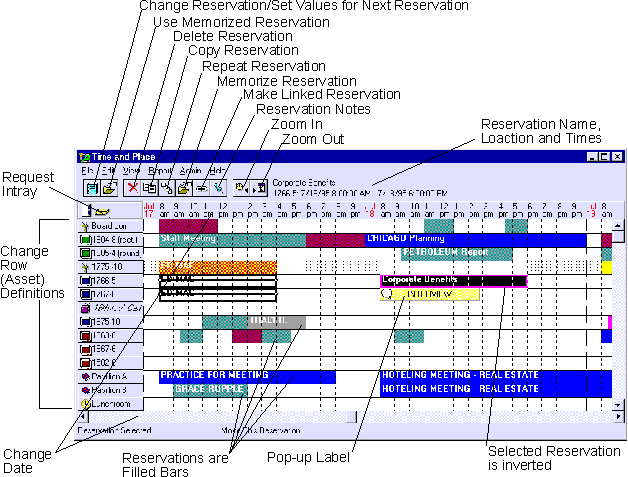The image size is (628, 477).
Task: Click the Zoom Out toolbar icon
Action: point(259,187)
